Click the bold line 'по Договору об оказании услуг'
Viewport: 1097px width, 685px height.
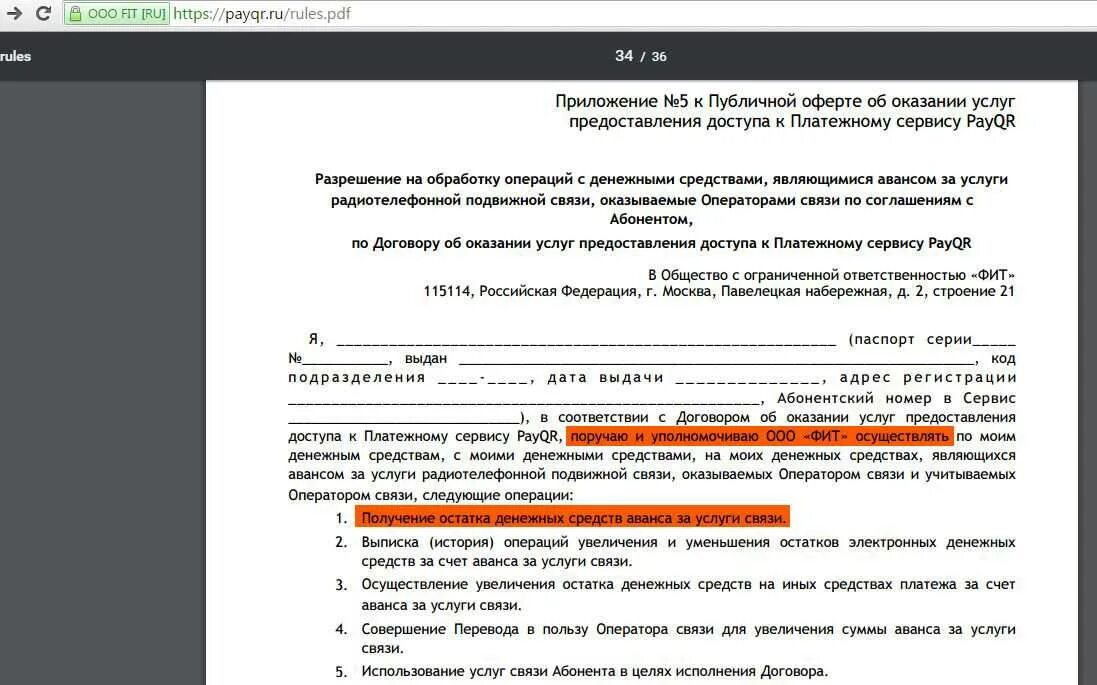pos(661,243)
